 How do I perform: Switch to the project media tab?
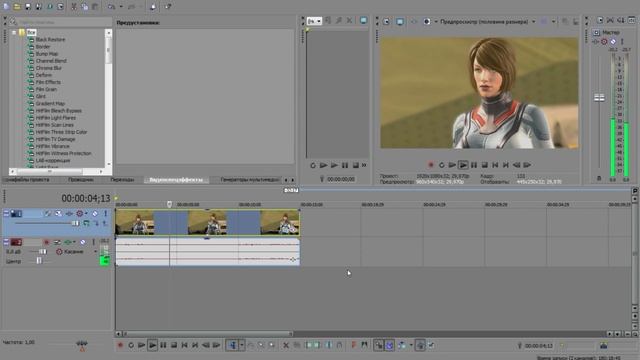[26, 180]
